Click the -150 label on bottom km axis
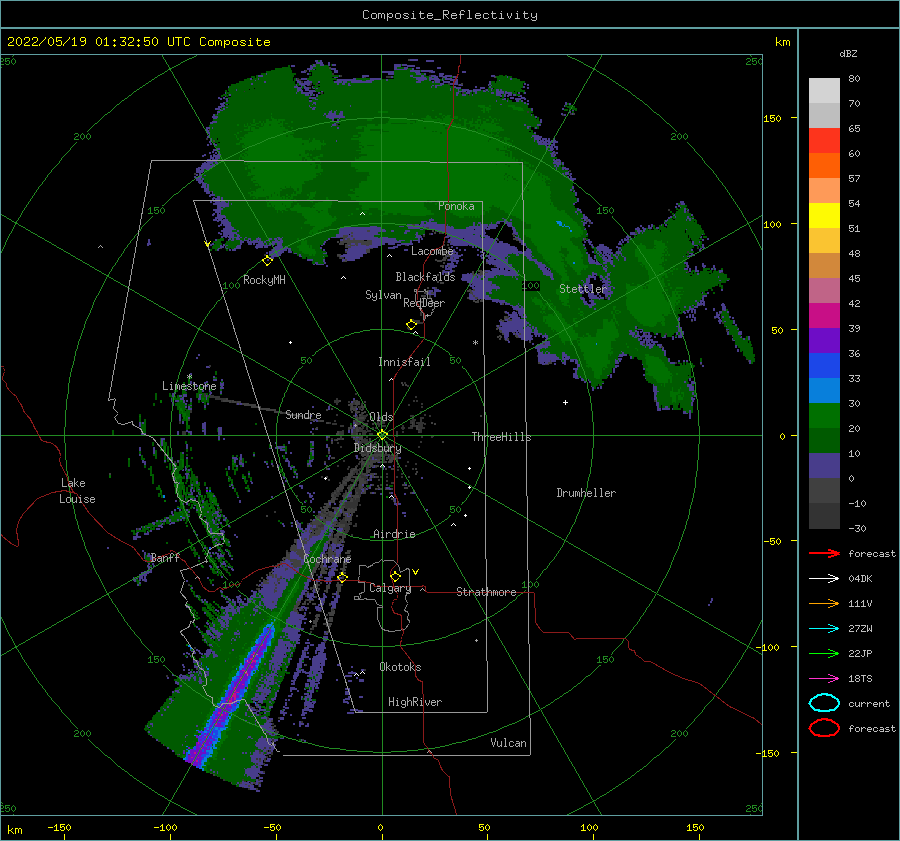Image resolution: width=900 pixels, height=841 pixels. pos(59,827)
